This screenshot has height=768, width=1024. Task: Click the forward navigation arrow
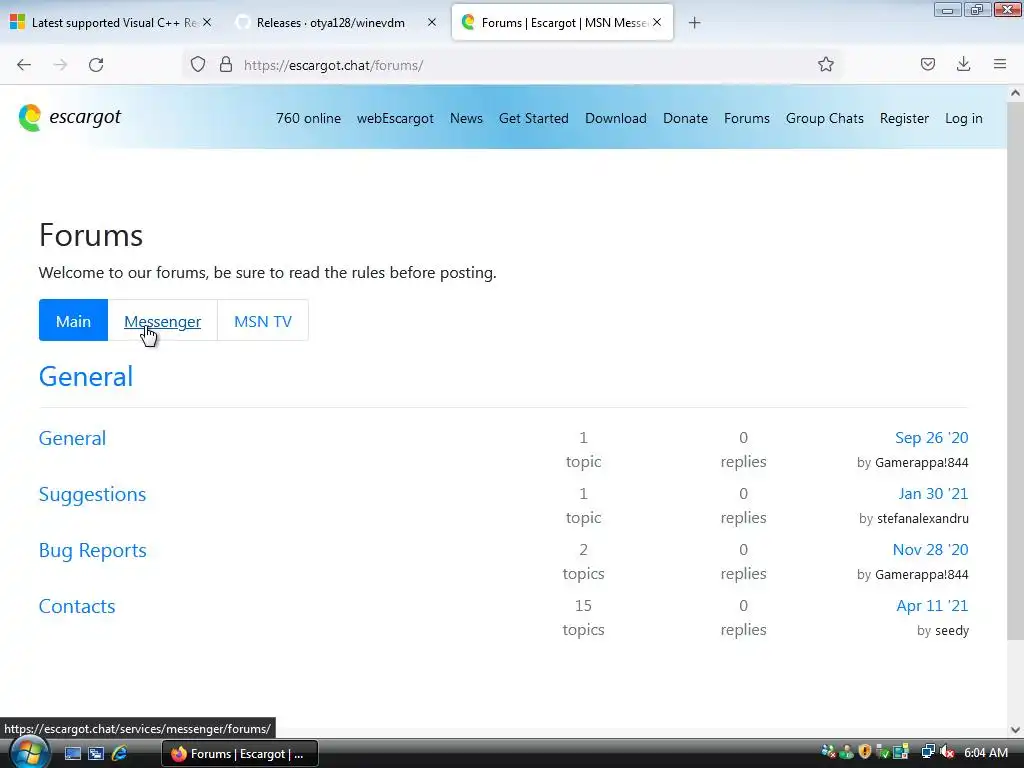coord(60,65)
